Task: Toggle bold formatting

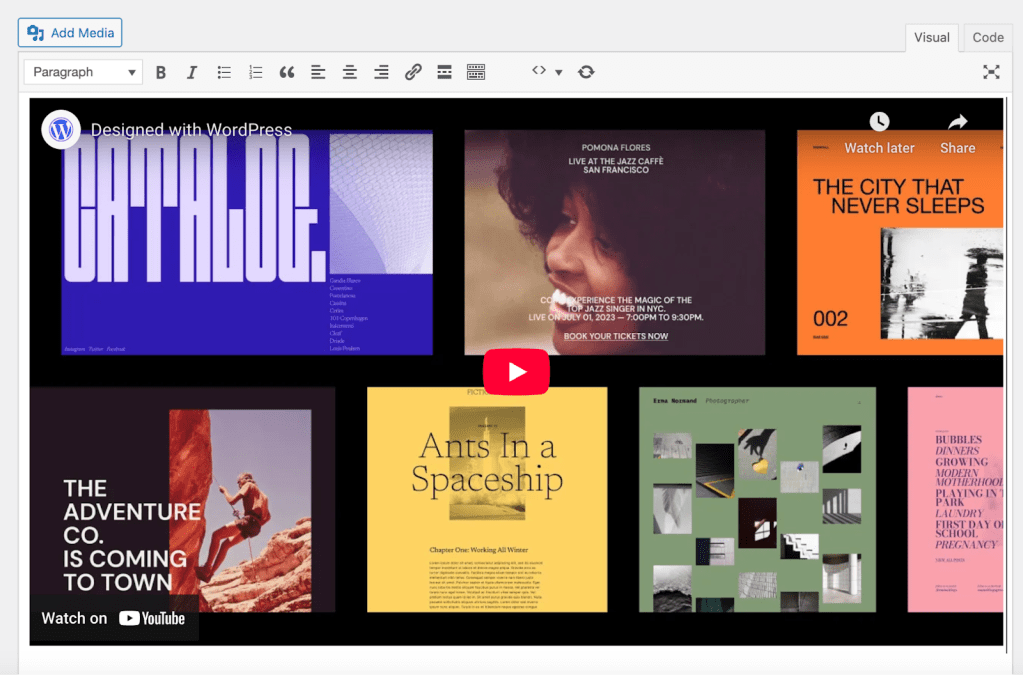Action: point(160,71)
